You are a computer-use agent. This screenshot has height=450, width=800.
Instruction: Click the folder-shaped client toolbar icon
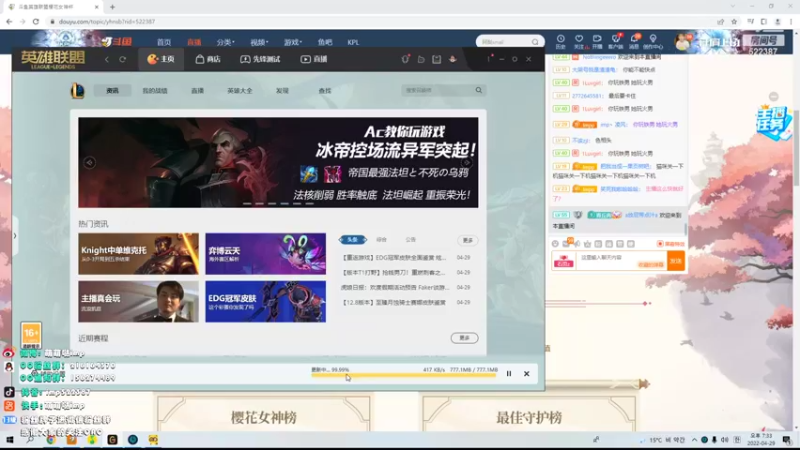(x=421, y=59)
